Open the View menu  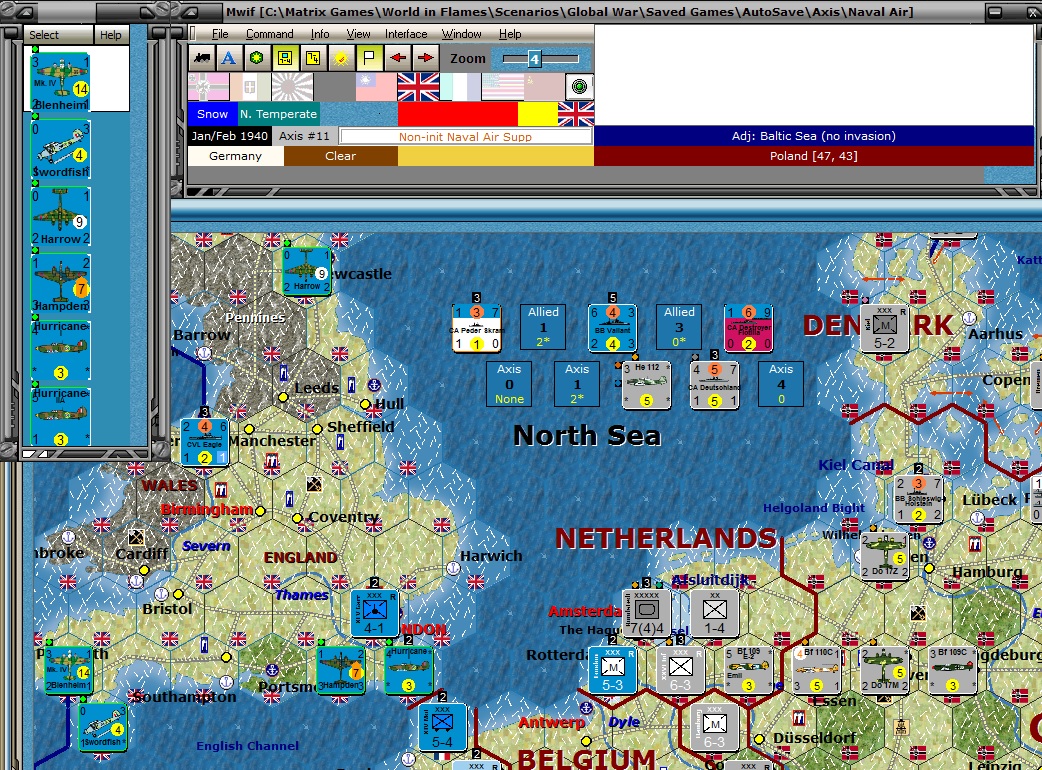358,34
